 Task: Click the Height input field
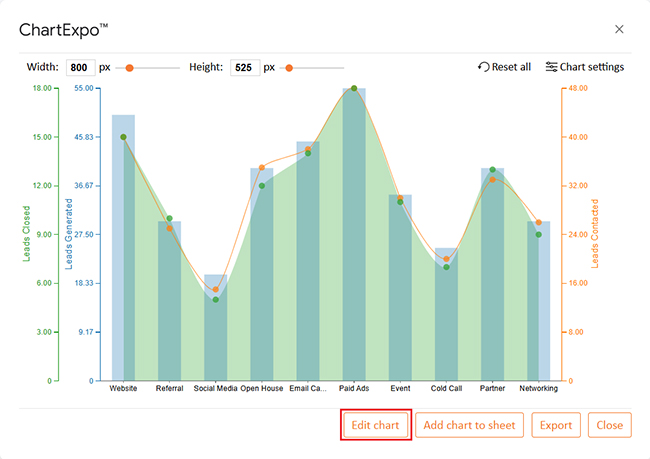244,68
